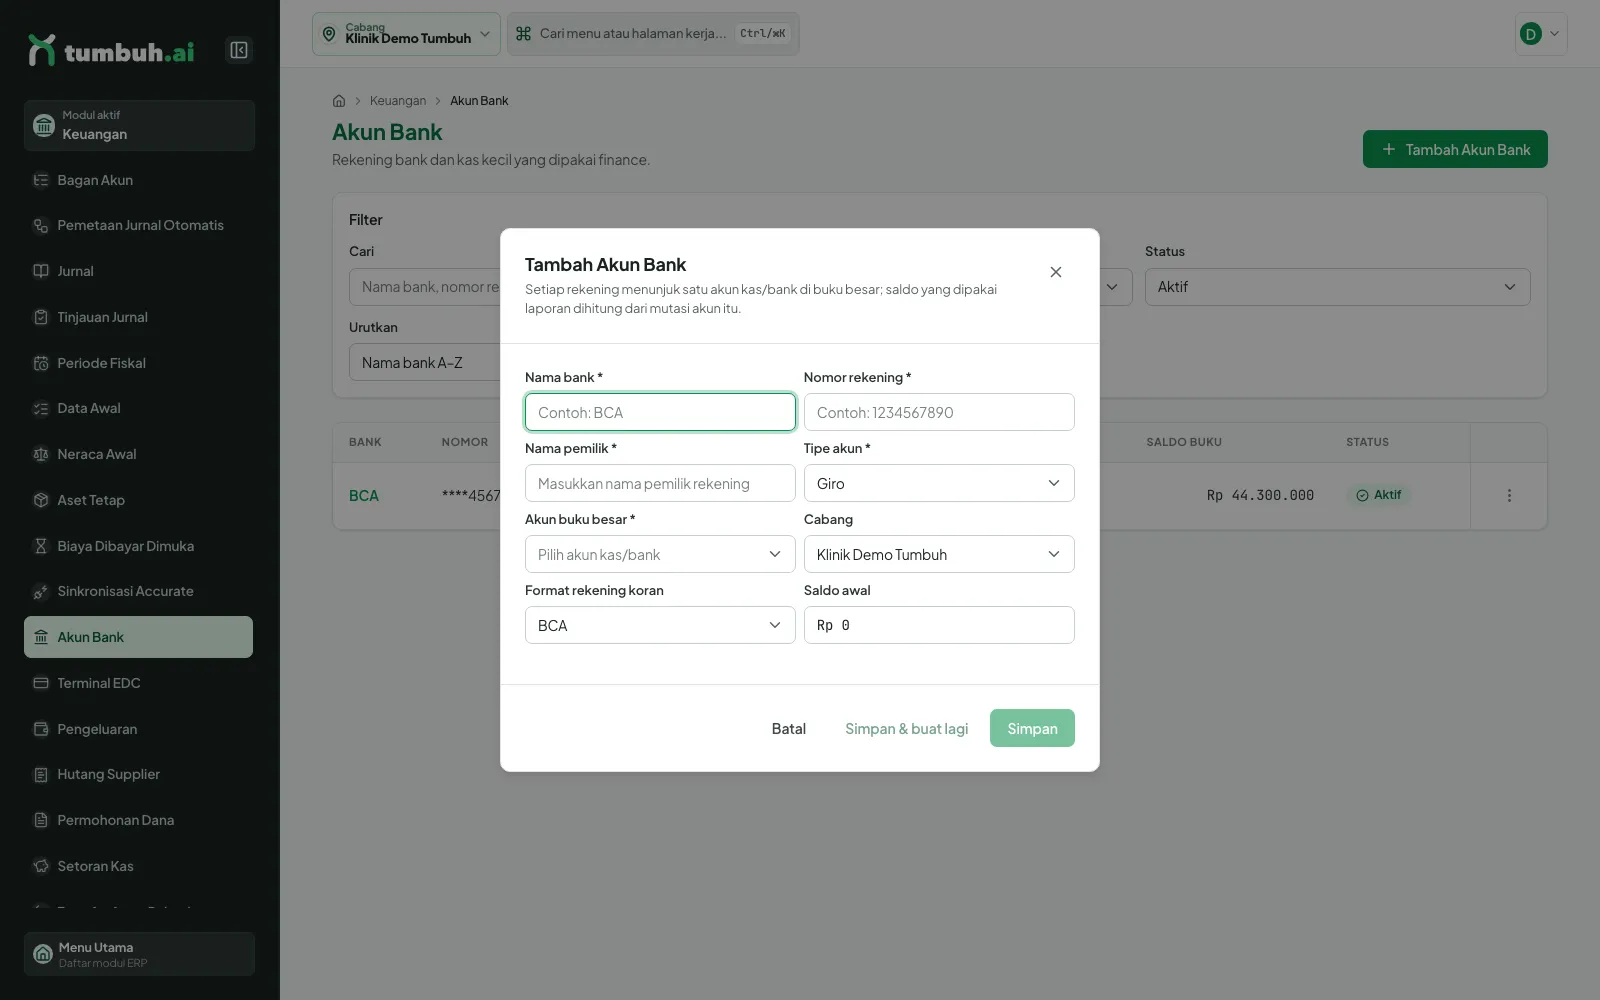Screen dimensions: 1600x1000
Task: Open Biaya Dibayar Dimuka page
Action: pos(139,546)
